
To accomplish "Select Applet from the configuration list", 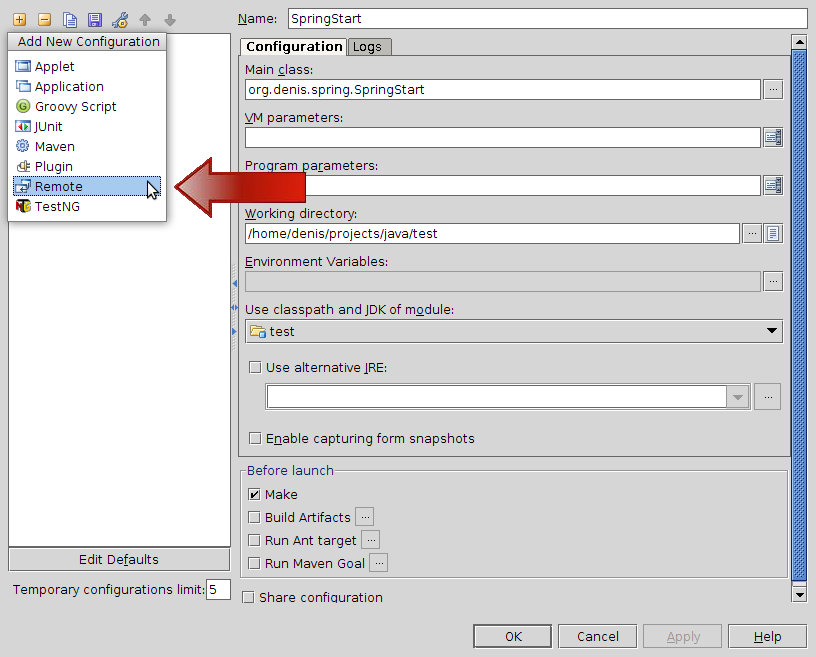I will [x=87, y=67].
